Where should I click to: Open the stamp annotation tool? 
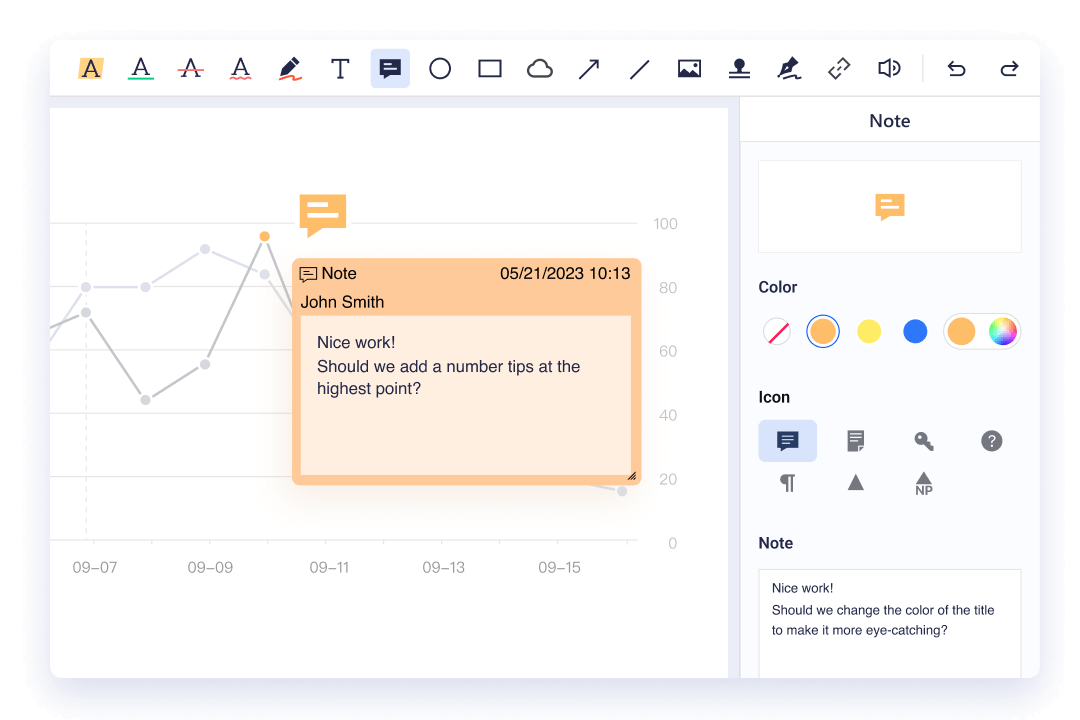click(739, 69)
